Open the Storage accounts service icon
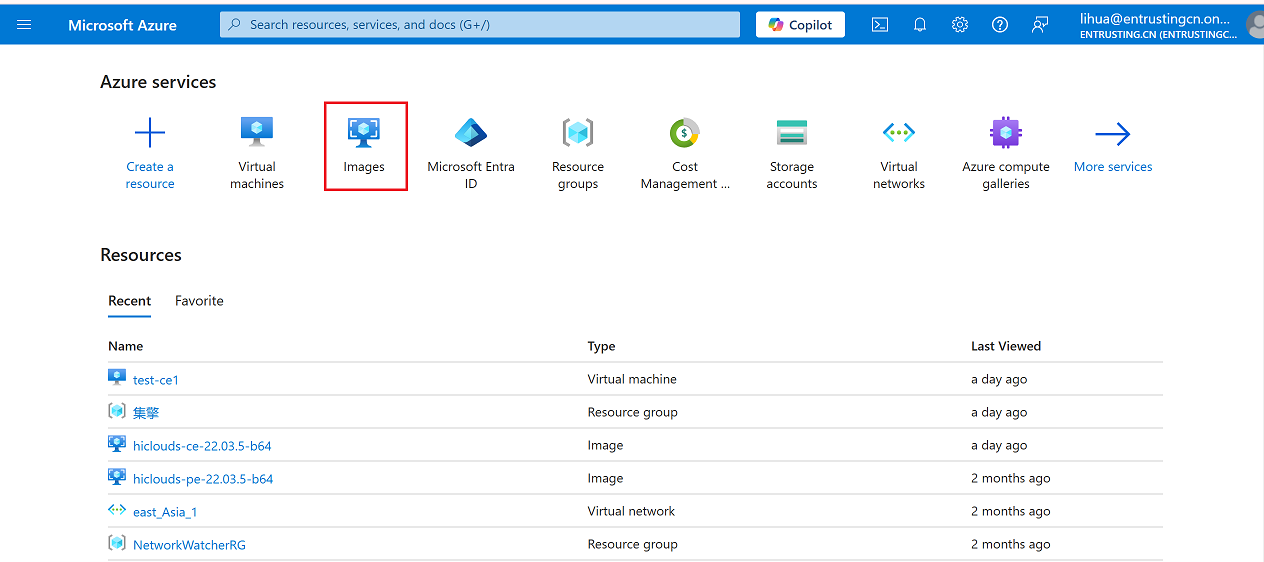Image resolution: width=1264 pixels, height=562 pixels. click(x=792, y=132)
